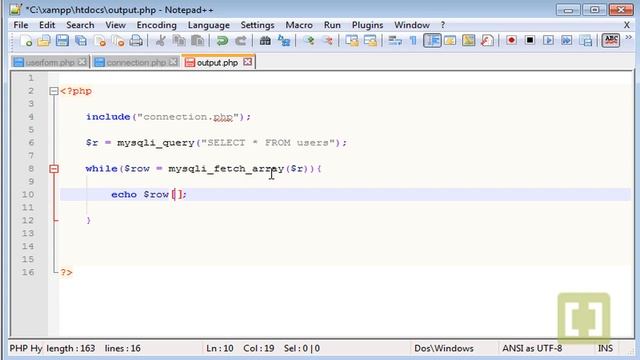The width and height of the screenshot is (640, 360).
Task: Click the menu bar X close-document button
Action: pyautogui.click(x=627, y=25)
